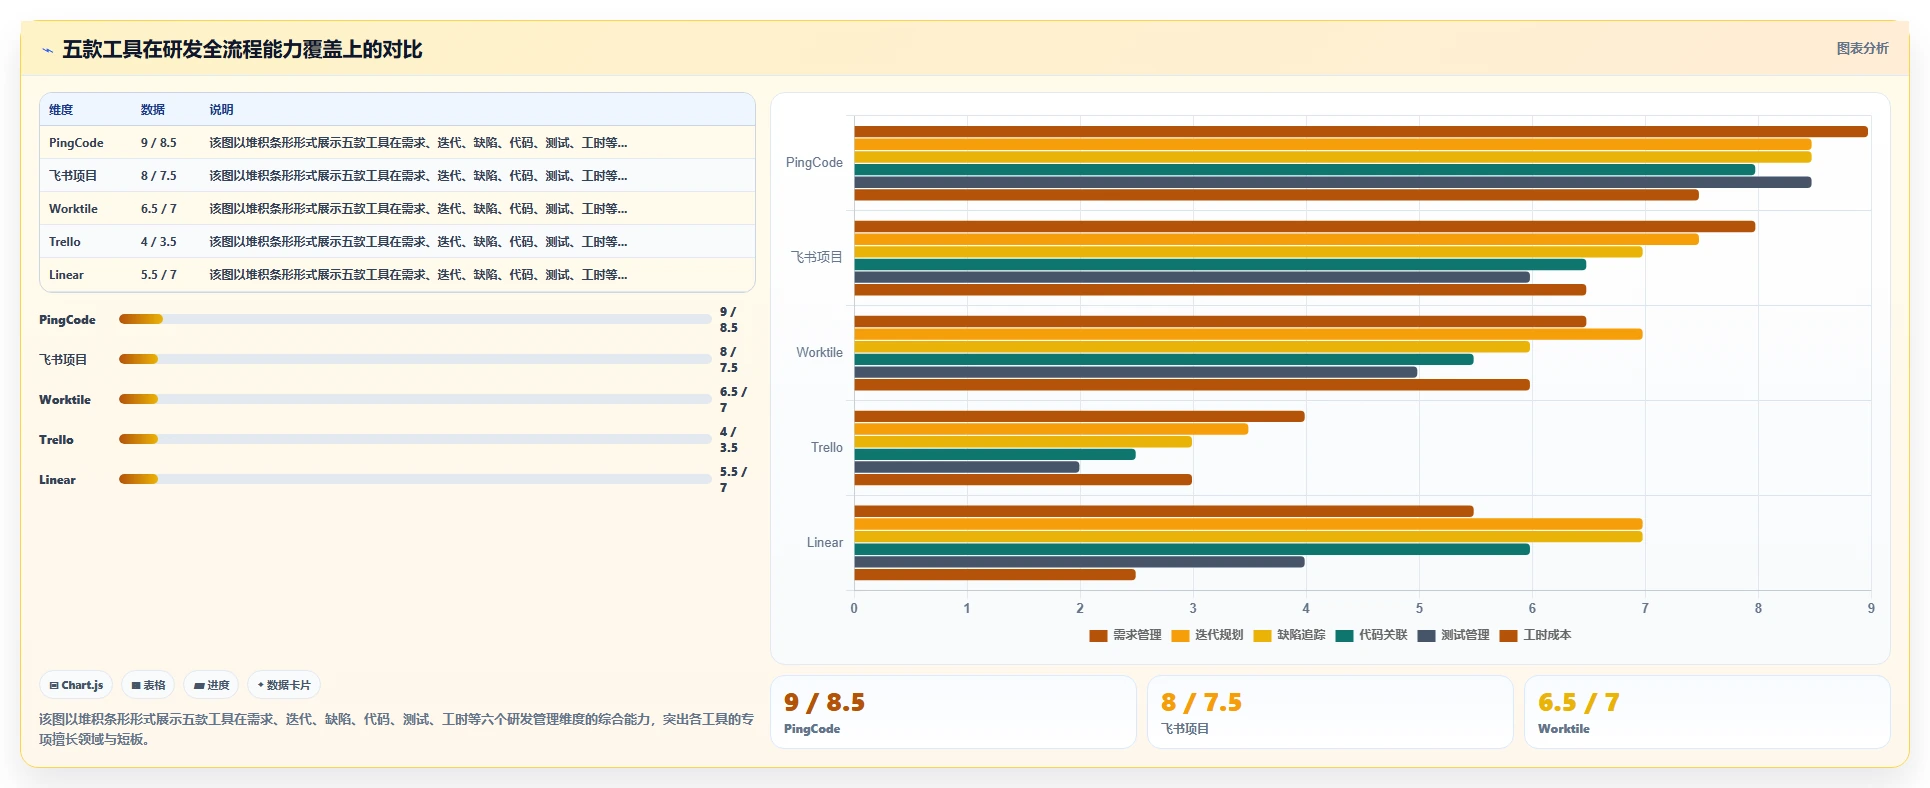Click the chart description paragraph below the tags
Screen dimensions: 1930x788
coord(396,729)
